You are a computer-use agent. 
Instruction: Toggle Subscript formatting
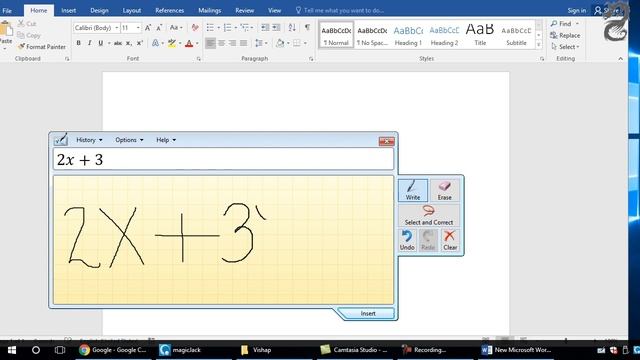click(x=129, y=43)
